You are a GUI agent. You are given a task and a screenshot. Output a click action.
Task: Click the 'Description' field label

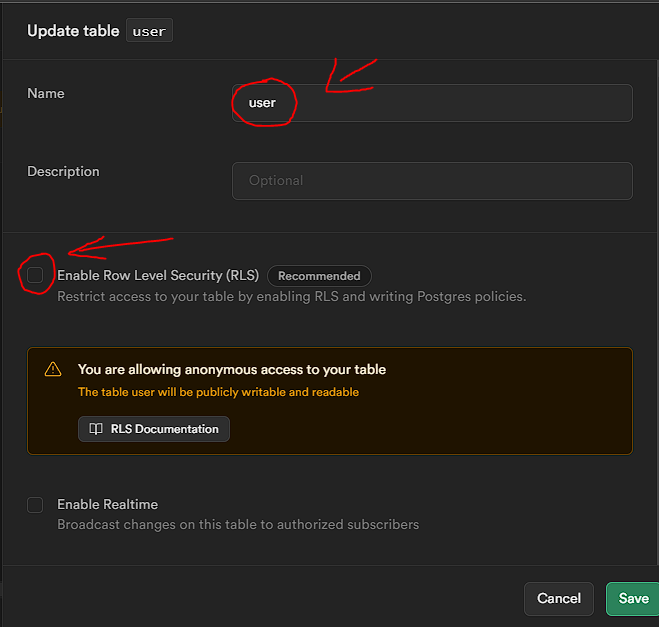tap(63, 171)
